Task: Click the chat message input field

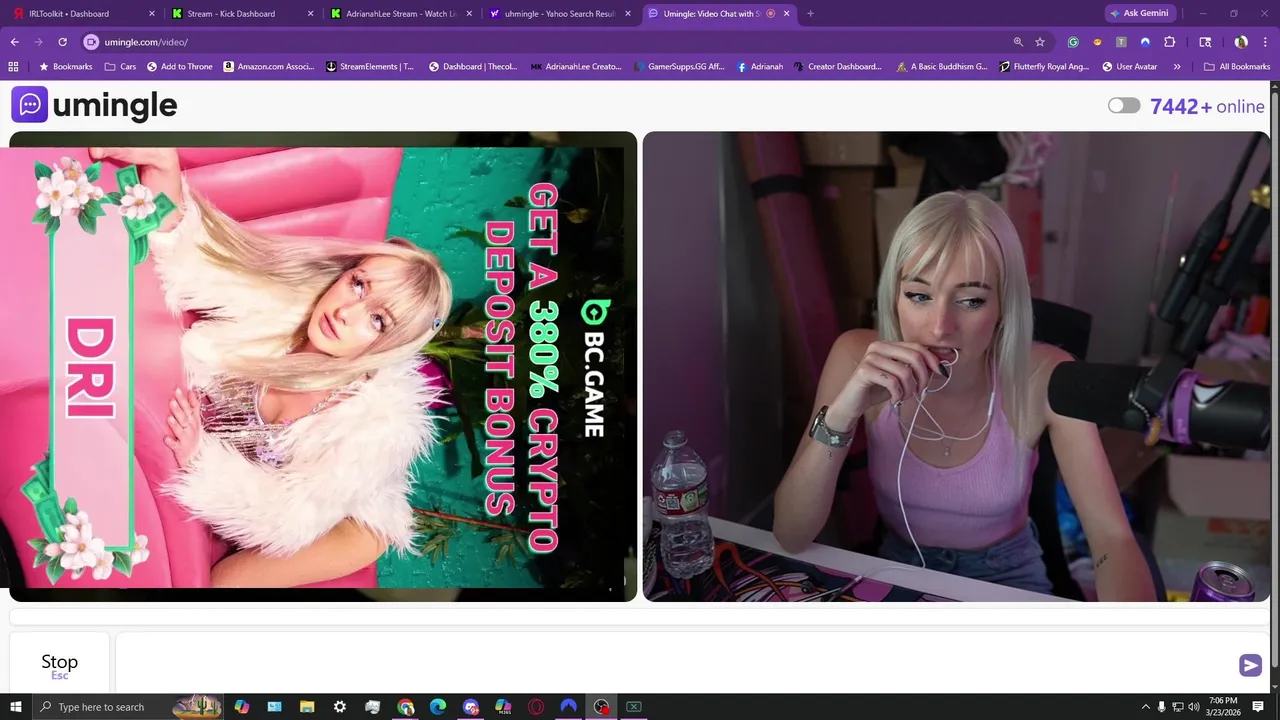Action: [675, 664]
